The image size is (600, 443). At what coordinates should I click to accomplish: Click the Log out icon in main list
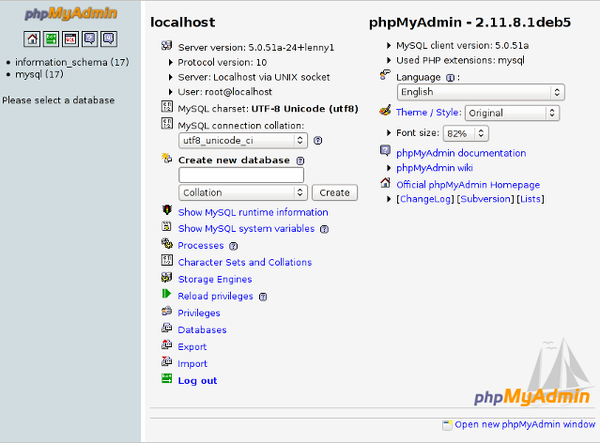[167, 378]
